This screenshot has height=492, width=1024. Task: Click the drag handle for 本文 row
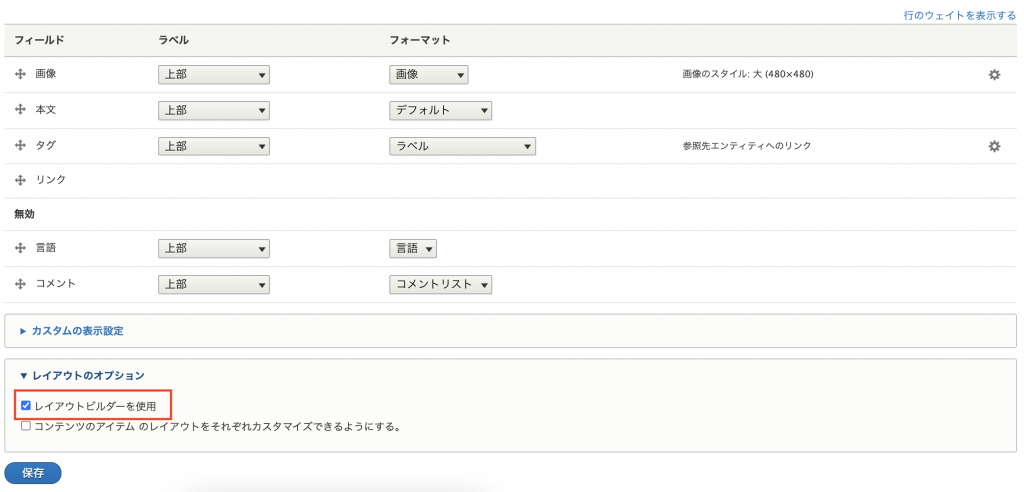point(20,110)
